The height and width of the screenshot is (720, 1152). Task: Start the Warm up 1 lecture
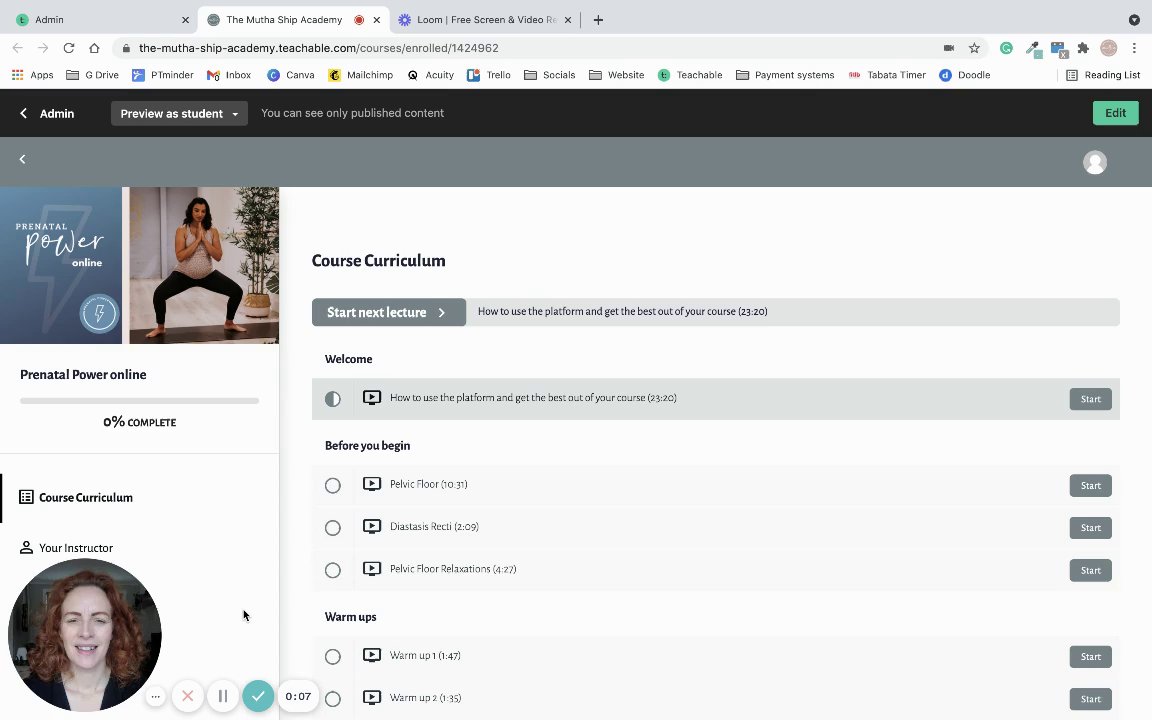[x=1090, y=657]
